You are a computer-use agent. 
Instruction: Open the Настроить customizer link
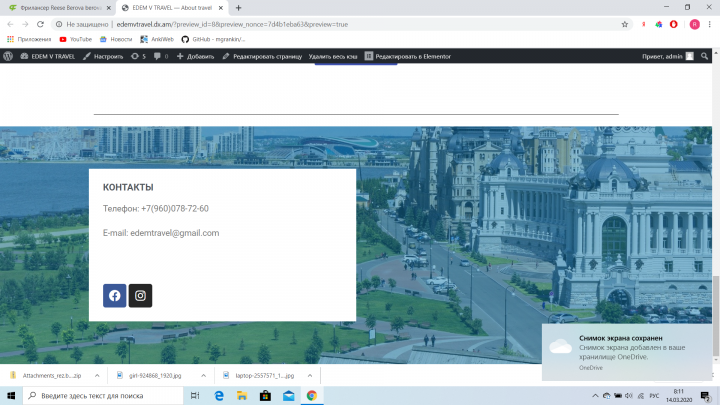103,56
